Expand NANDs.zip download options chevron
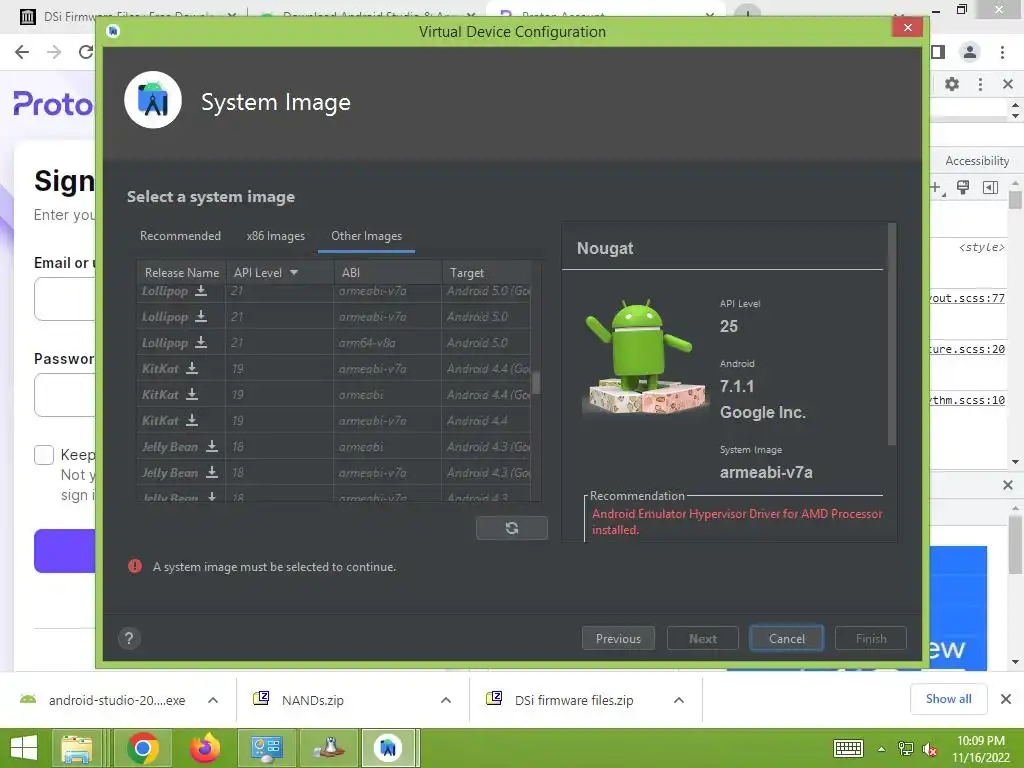The width and height of the screenshot is (1024, 768). pos(446,700)
